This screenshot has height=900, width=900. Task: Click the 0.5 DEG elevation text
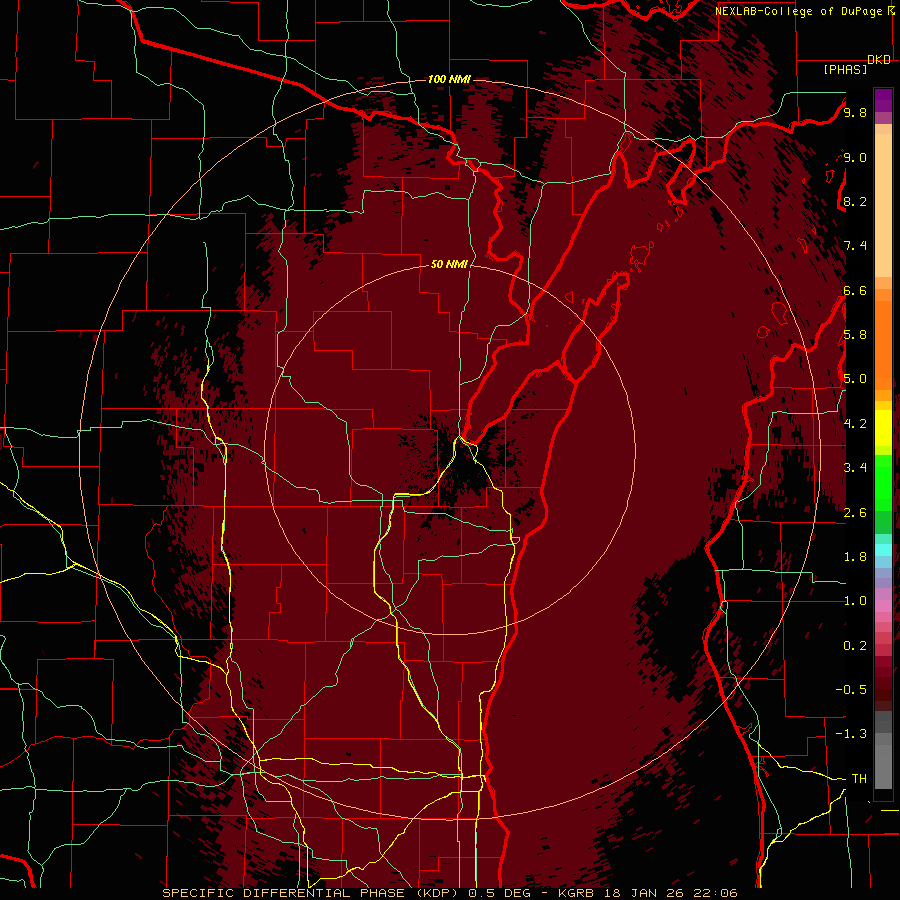(x=501, y=893)
